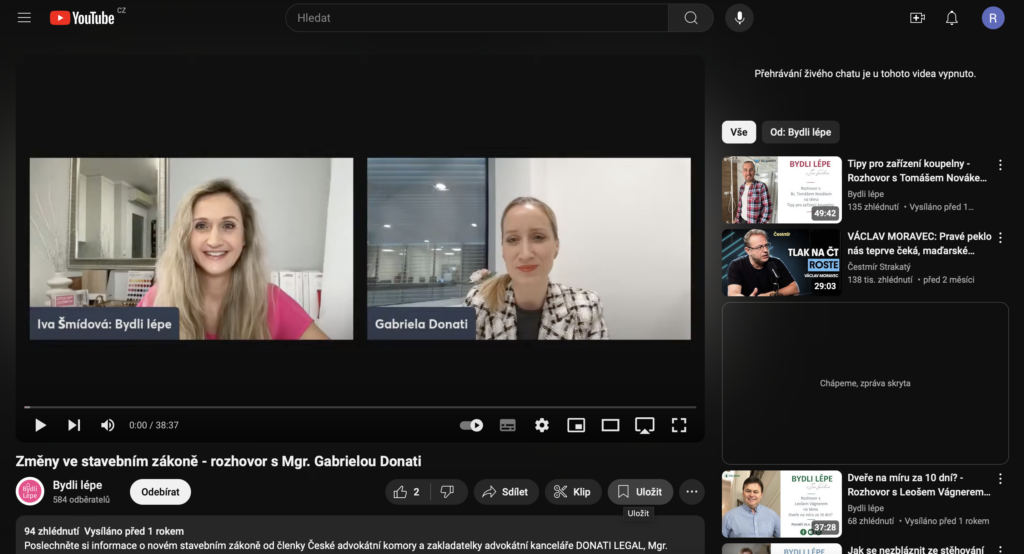The height and width of the screenshot is (554, 1024).
Task: Open options for Tipy pro zařízení koupelny video
Action: (x=1000, y=165)
